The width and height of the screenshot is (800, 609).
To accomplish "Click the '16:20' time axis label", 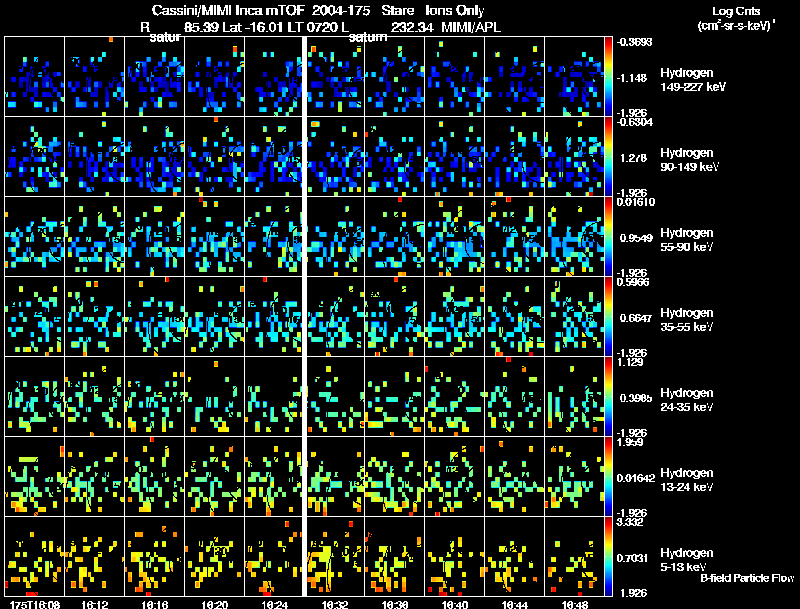I will (214, 604).
